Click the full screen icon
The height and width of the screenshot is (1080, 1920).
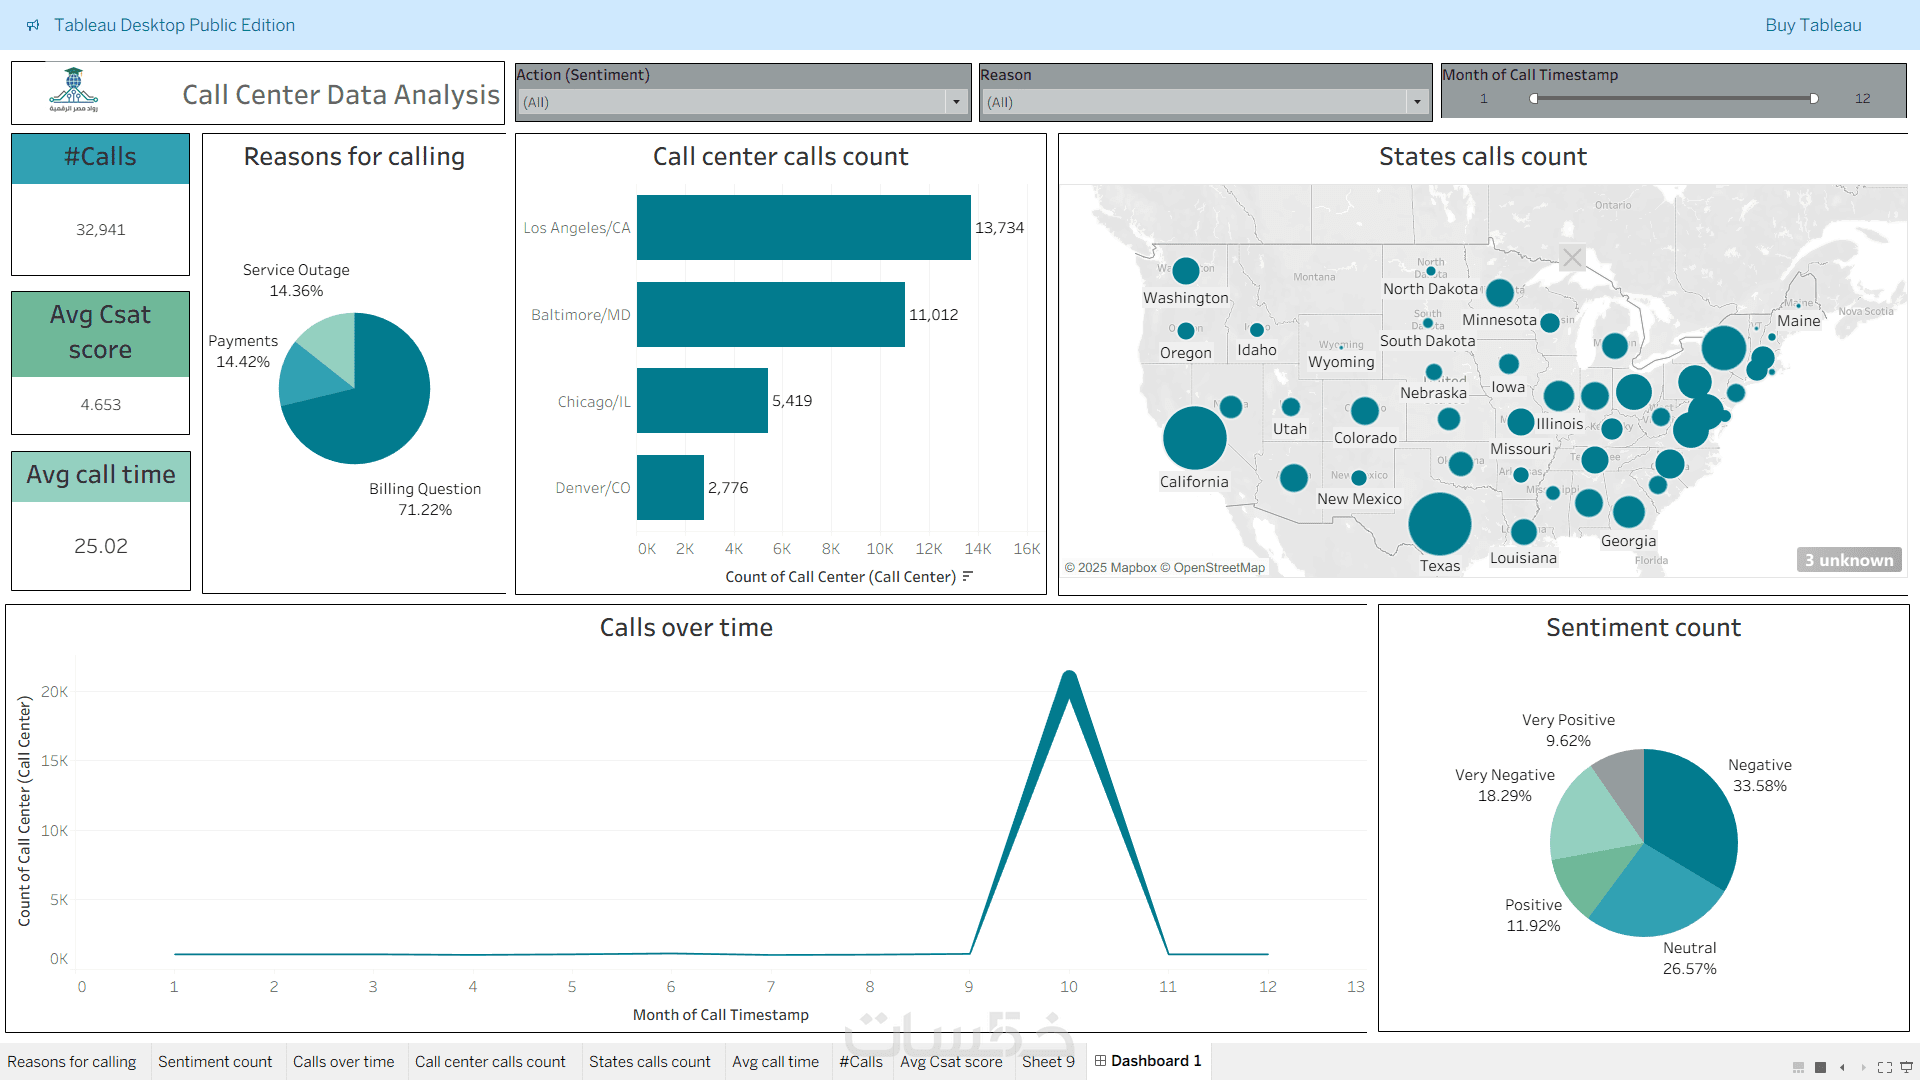point(1885,1067)
